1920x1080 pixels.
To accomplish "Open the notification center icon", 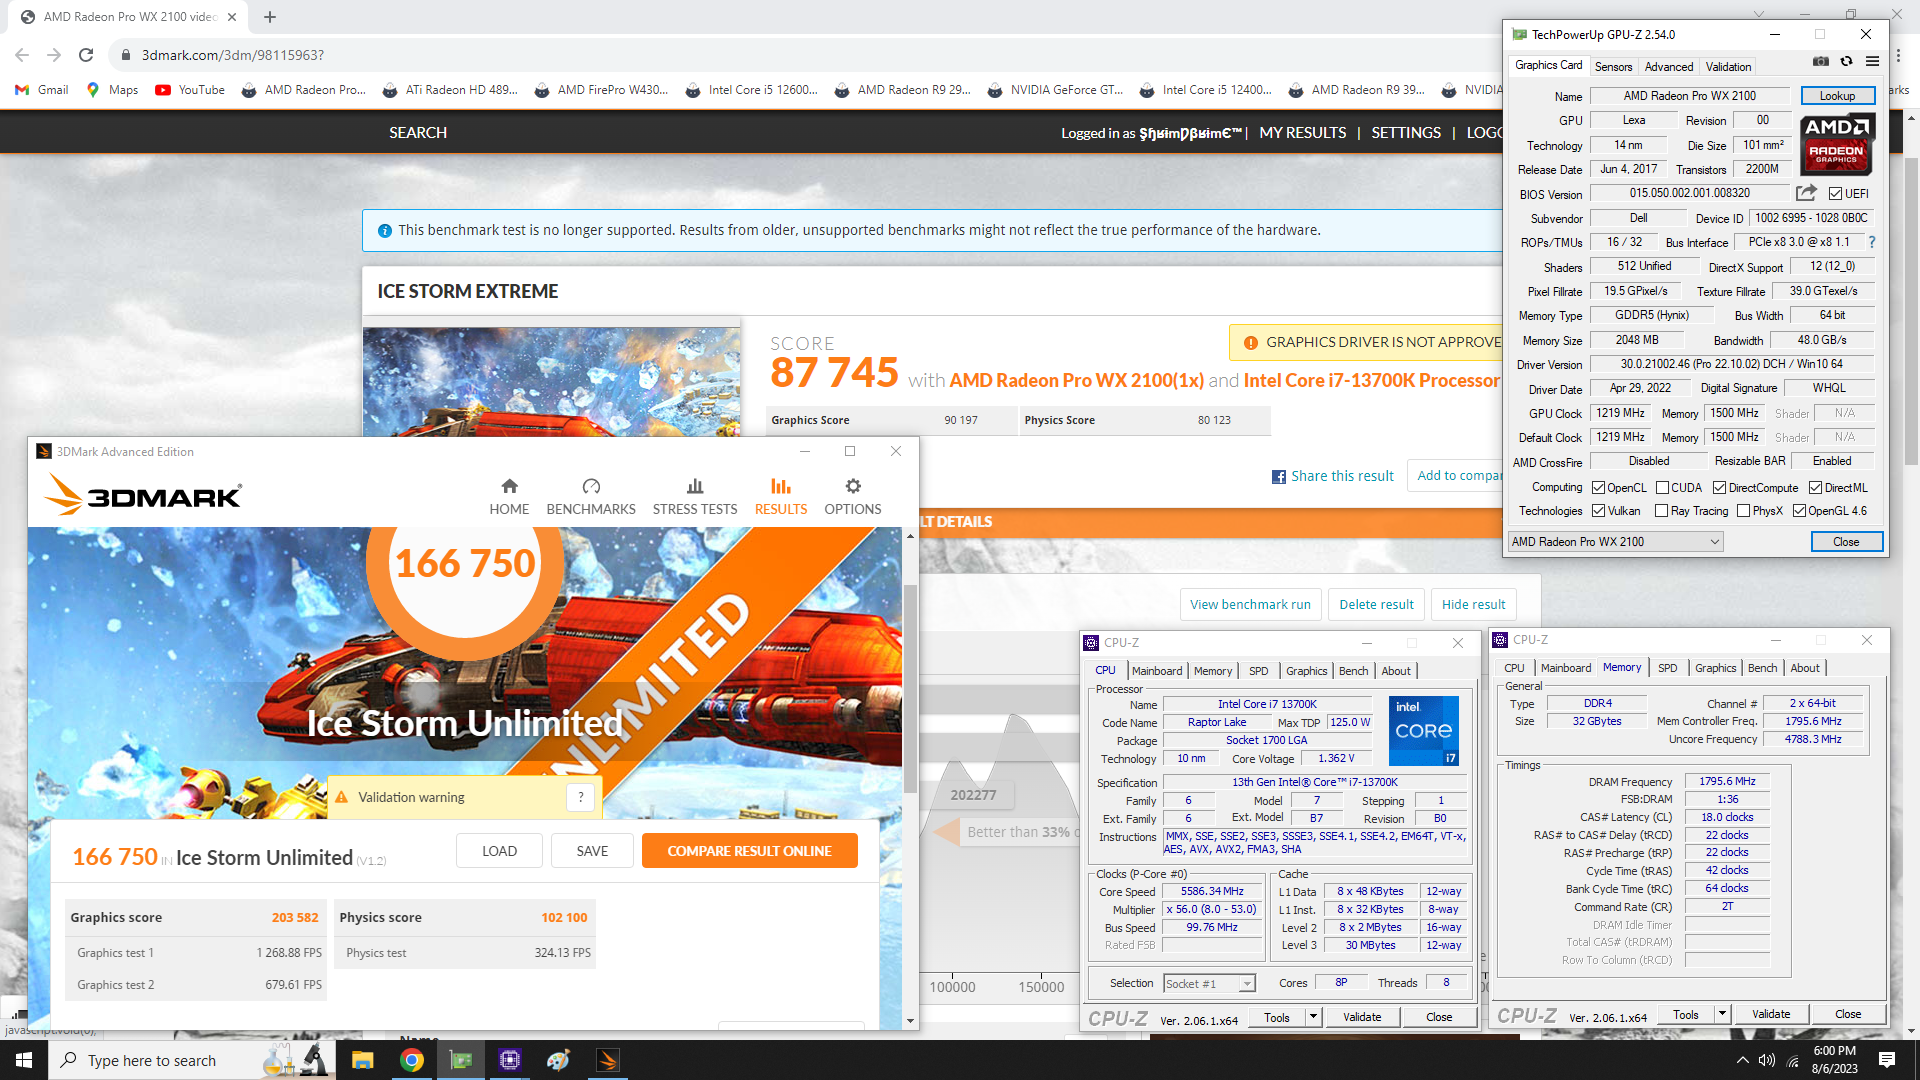I will pos(1887,1060).
